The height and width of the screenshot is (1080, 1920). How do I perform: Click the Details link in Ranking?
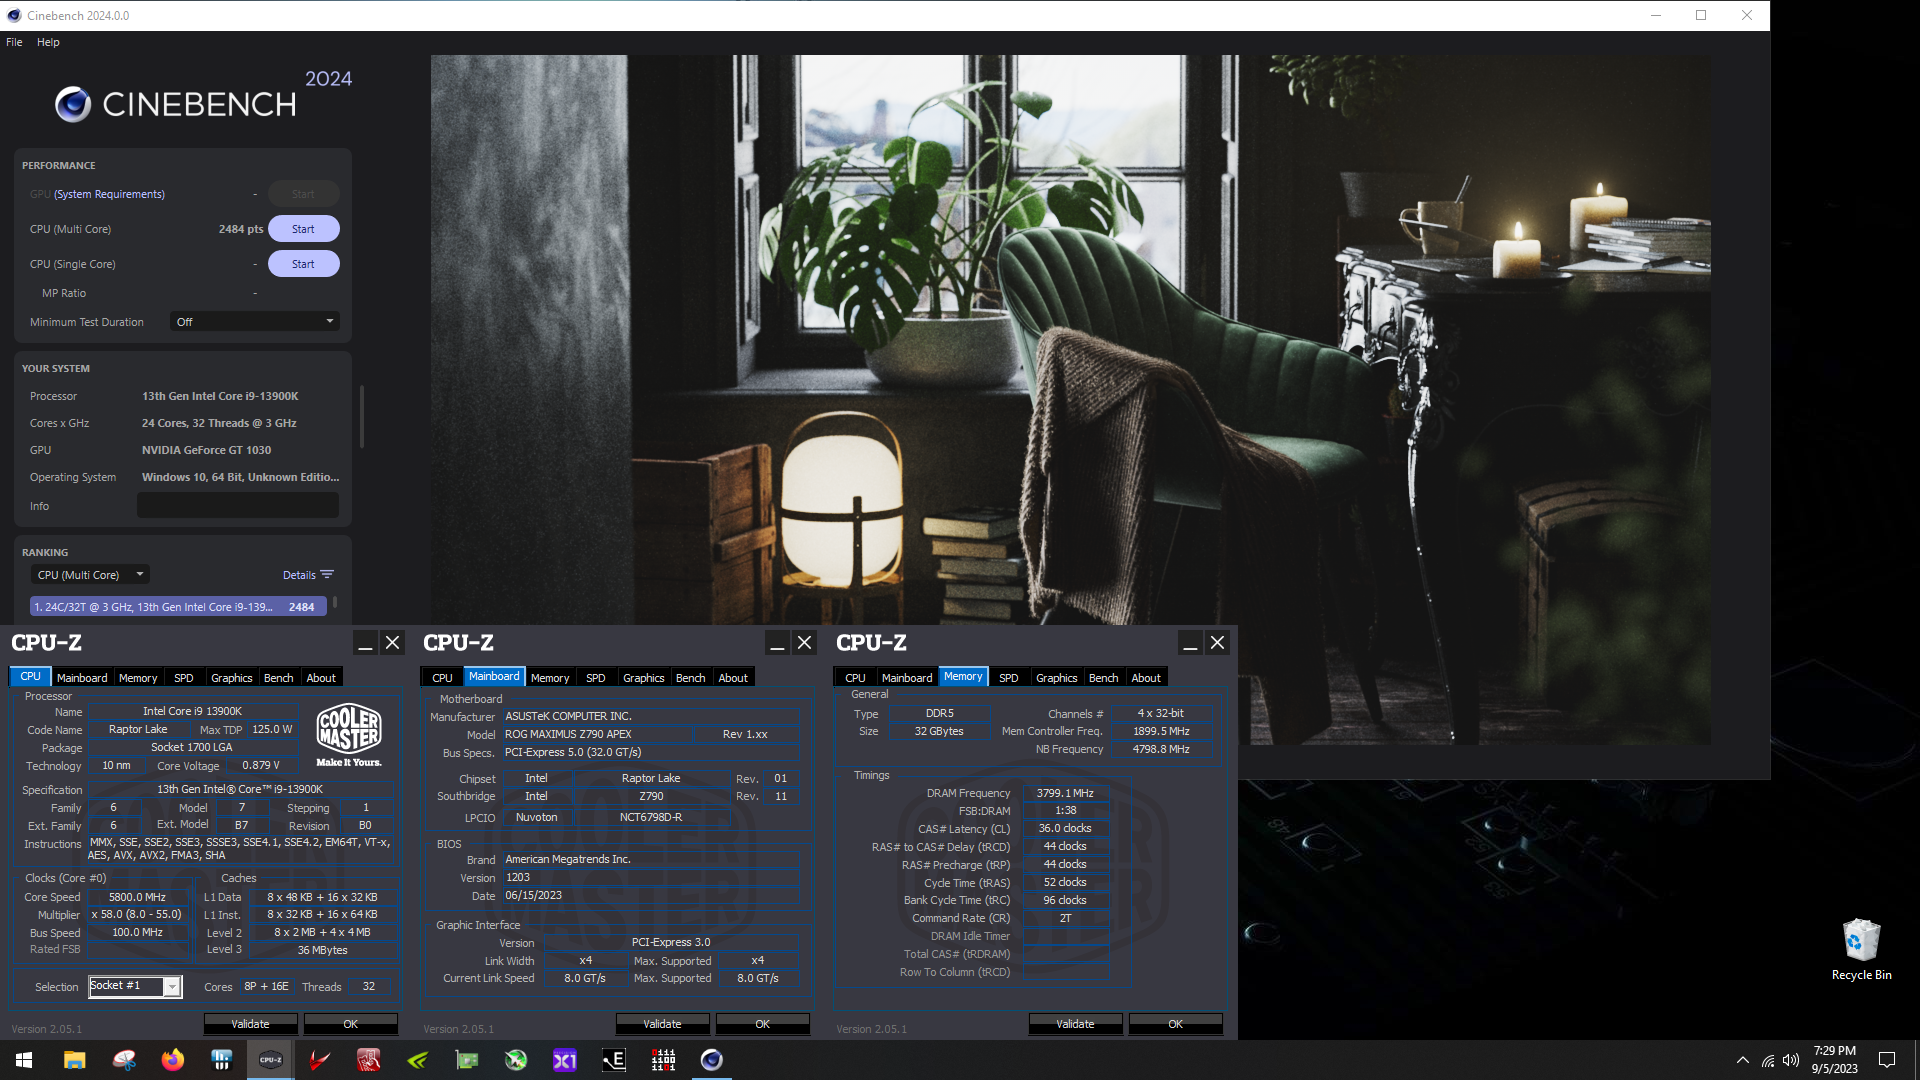click(x=299, y=575)
